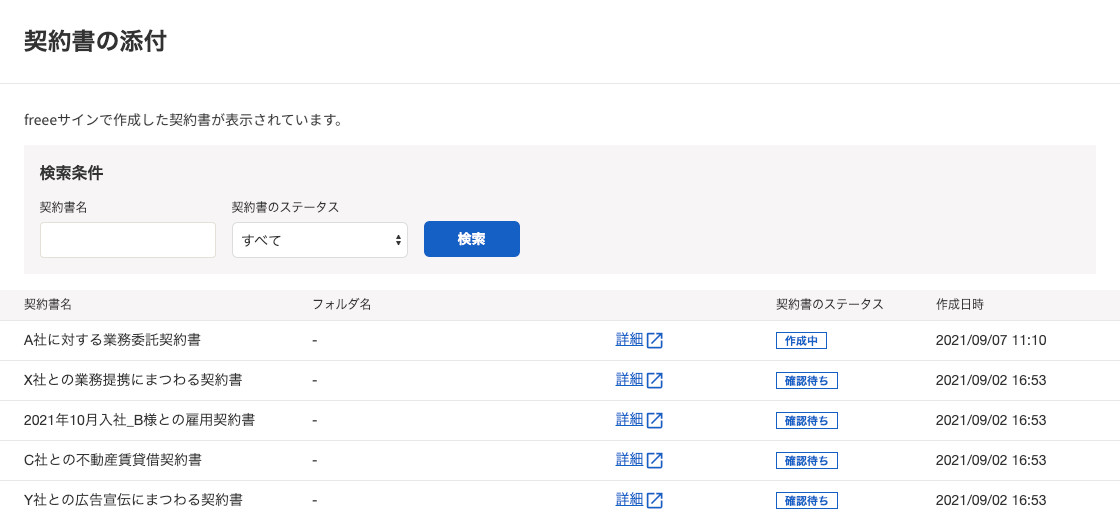Open 詳細 link for Y社との広告宣伝にまつわる契約書
1120x520 pixels.
(629, 499)
